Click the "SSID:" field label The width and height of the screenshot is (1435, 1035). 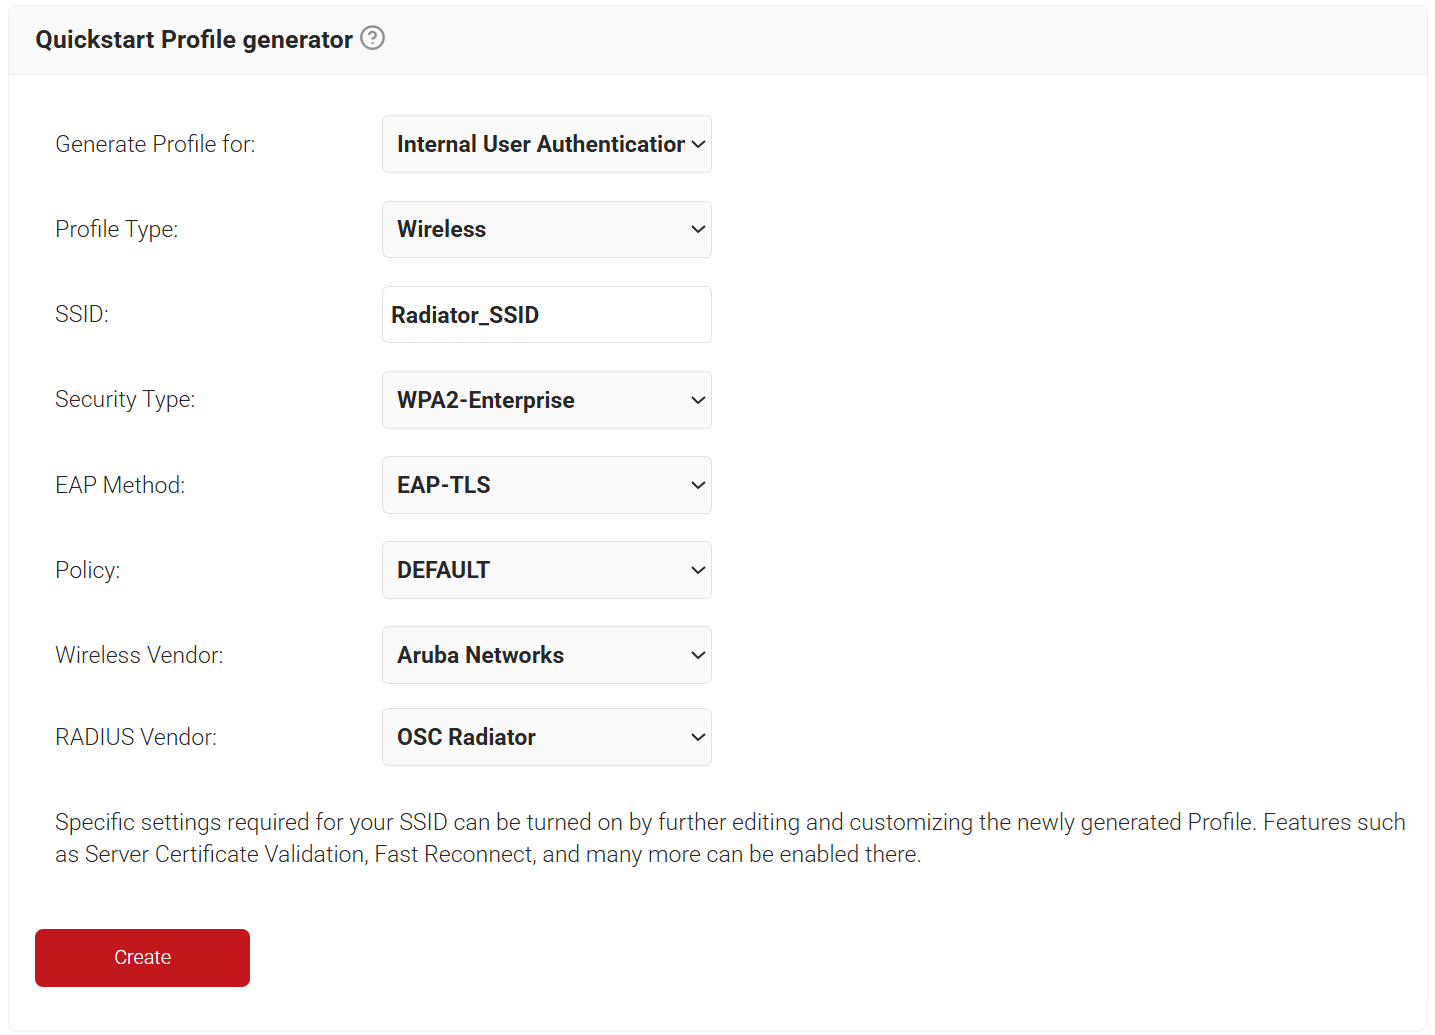pyautogui.click(x=82, y=314)
